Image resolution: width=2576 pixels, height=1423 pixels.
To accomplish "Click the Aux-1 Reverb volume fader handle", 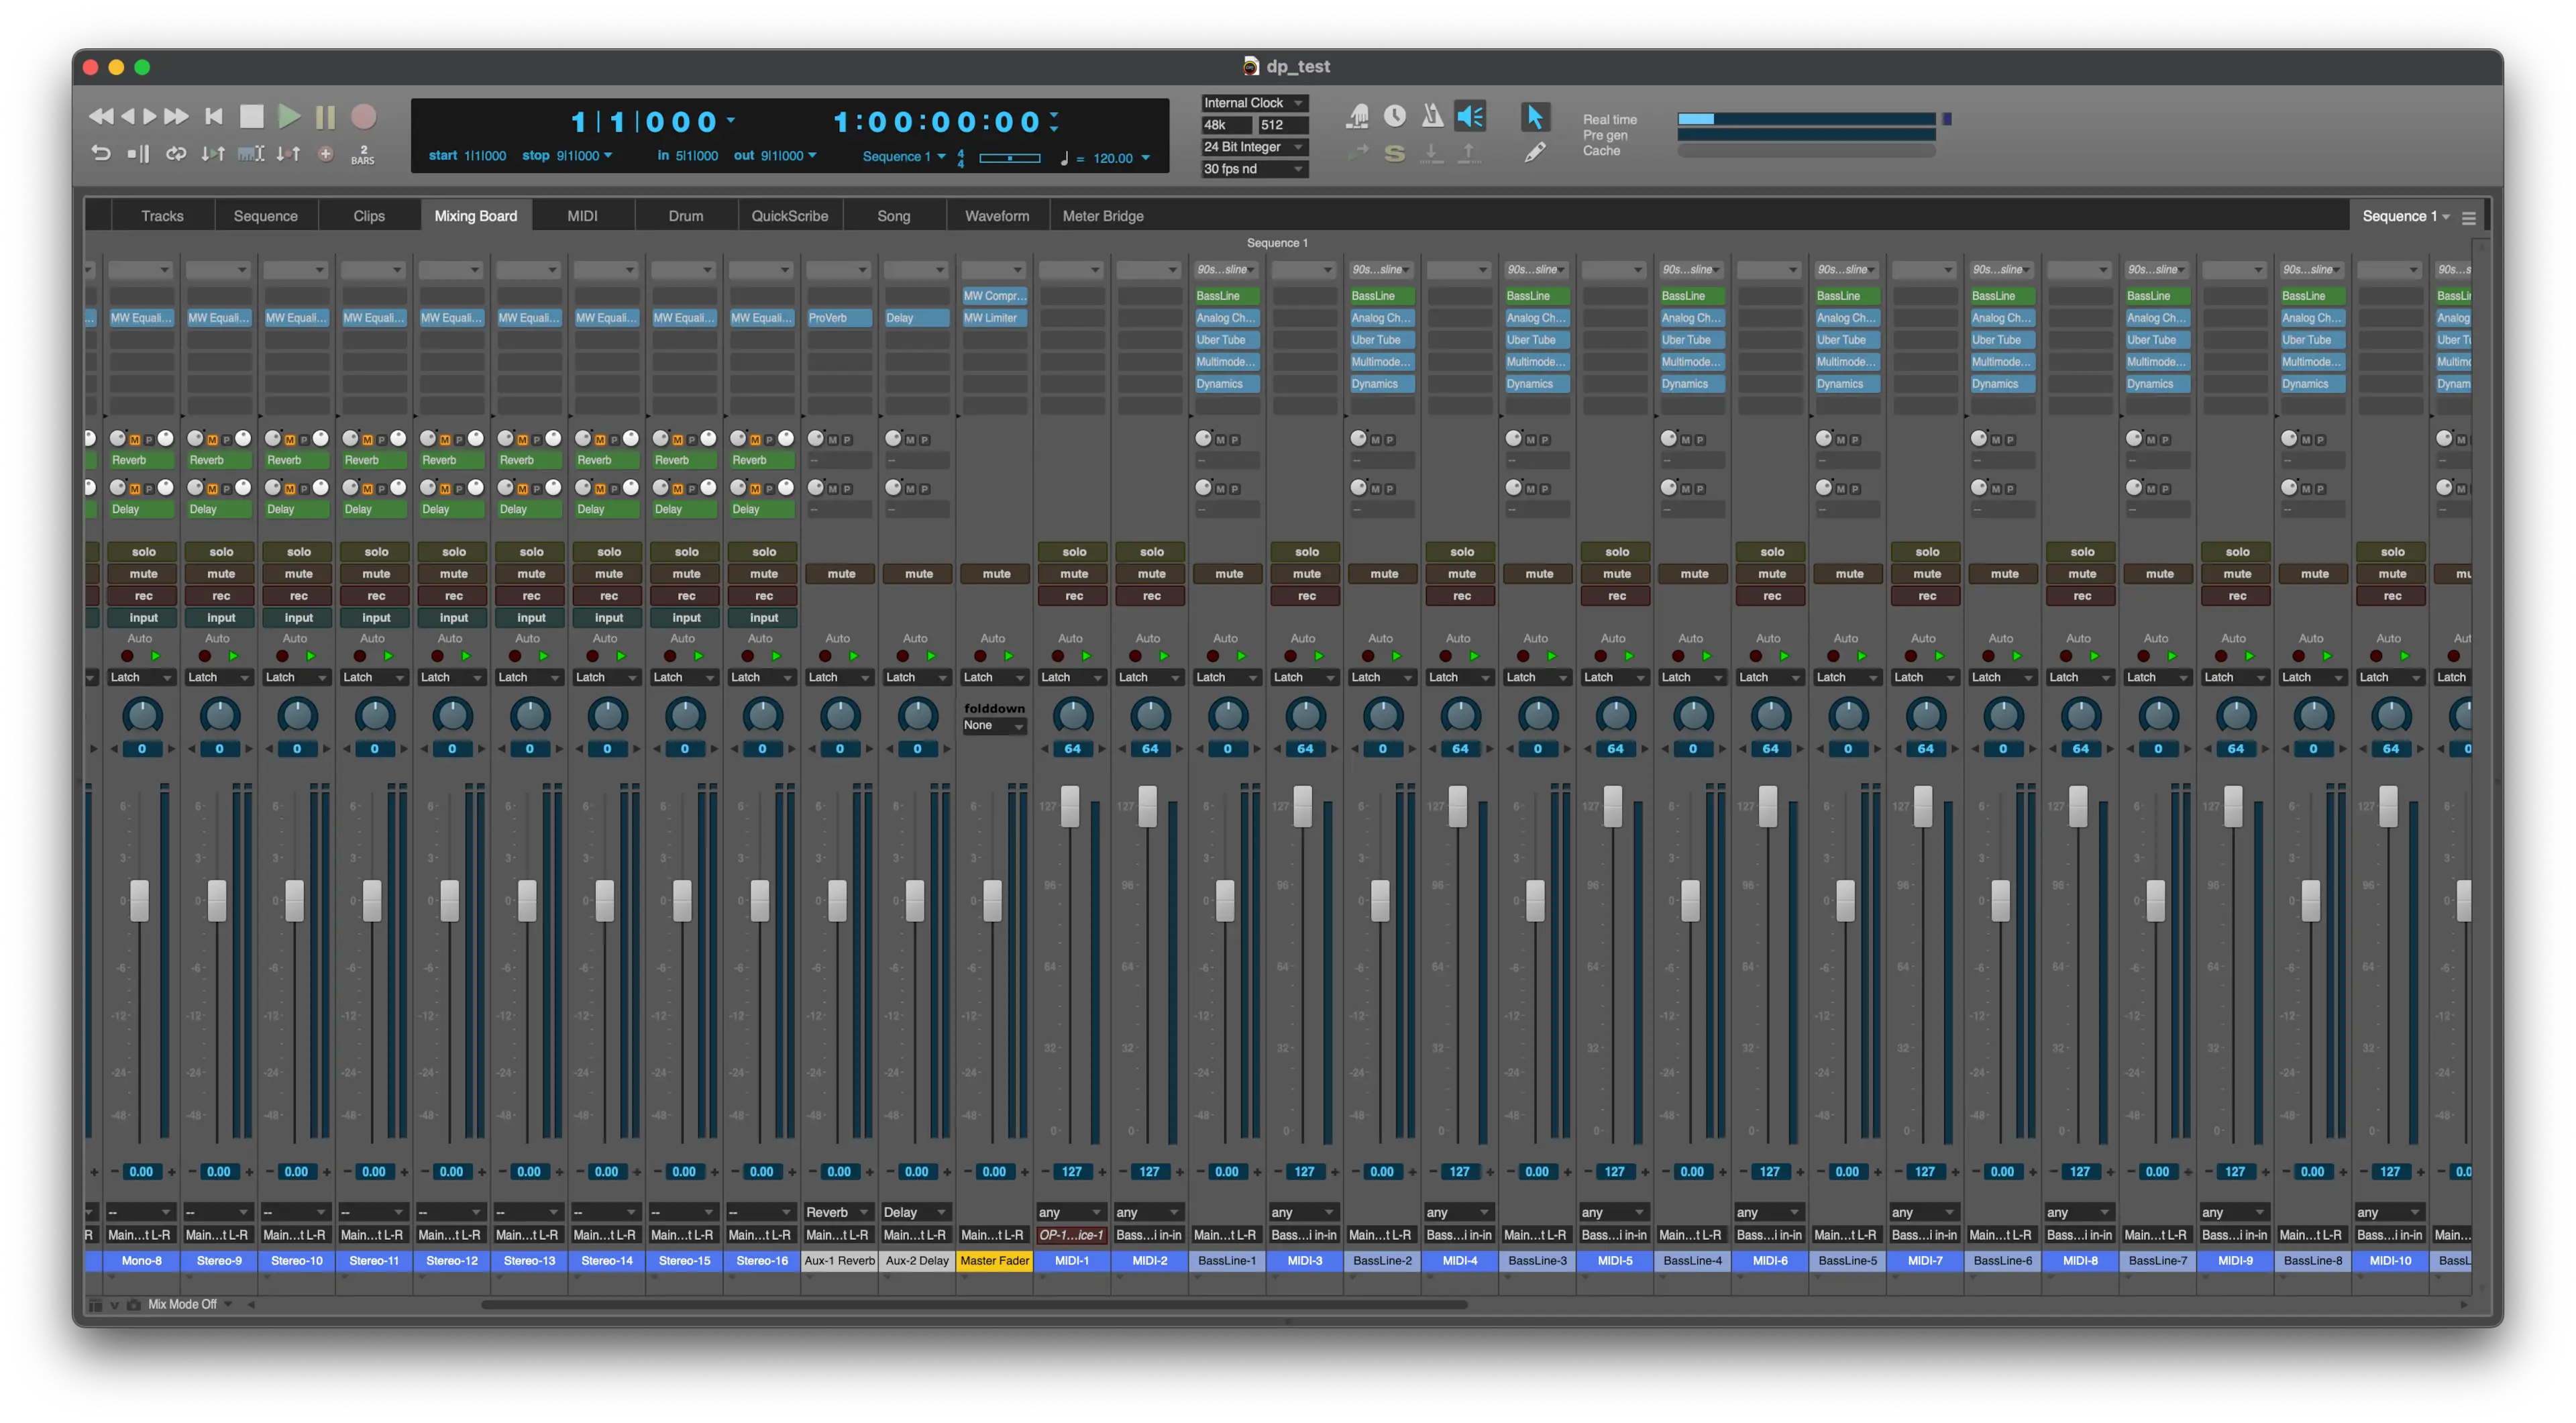I will (x=837, y=900).
